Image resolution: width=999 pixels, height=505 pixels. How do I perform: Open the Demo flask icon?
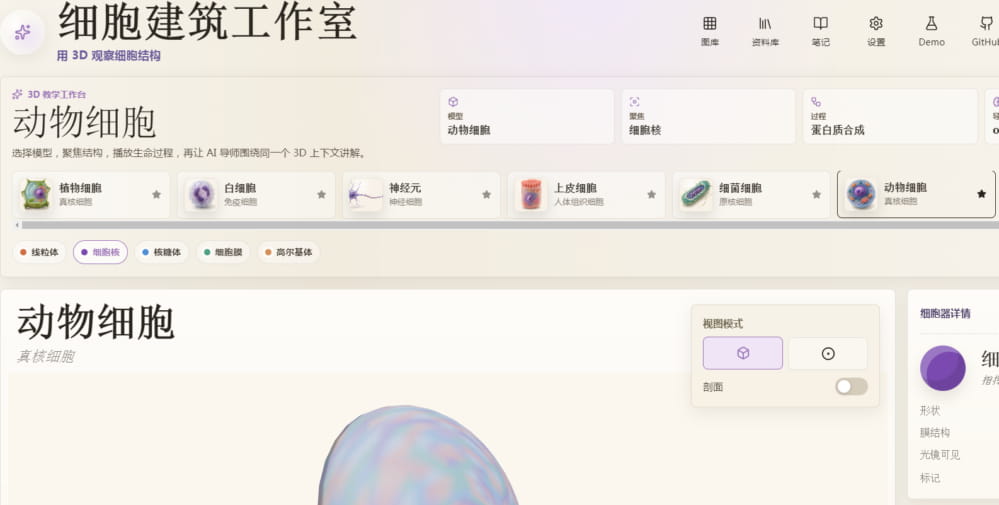pyautogui.click(x=931, y=31)
